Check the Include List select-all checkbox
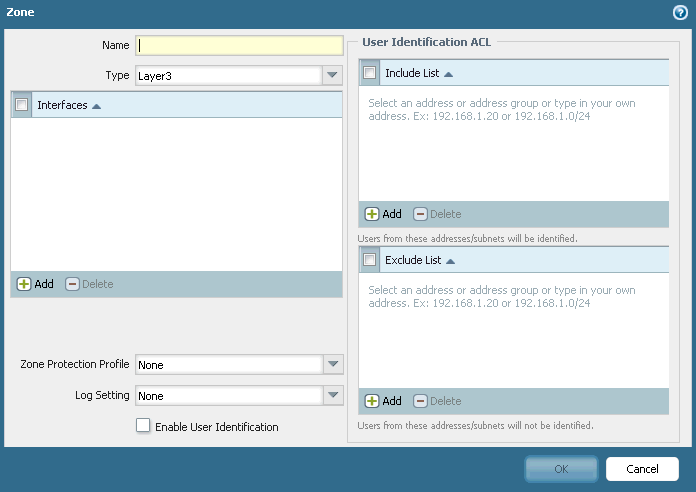This screenshot has height=492, width=696. tap(370, 73)
